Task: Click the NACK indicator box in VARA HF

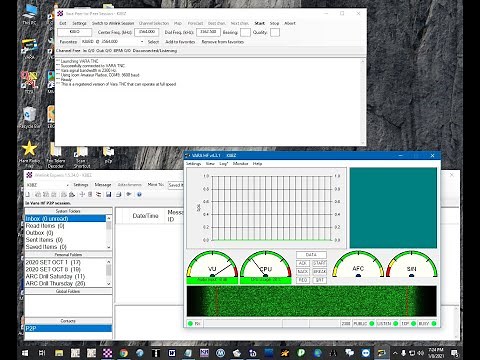Action: click(x=303, y=272)
